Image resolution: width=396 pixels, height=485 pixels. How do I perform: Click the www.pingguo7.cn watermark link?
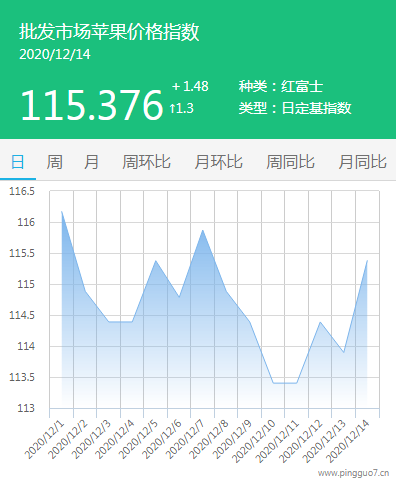click(x=353, y=473)
